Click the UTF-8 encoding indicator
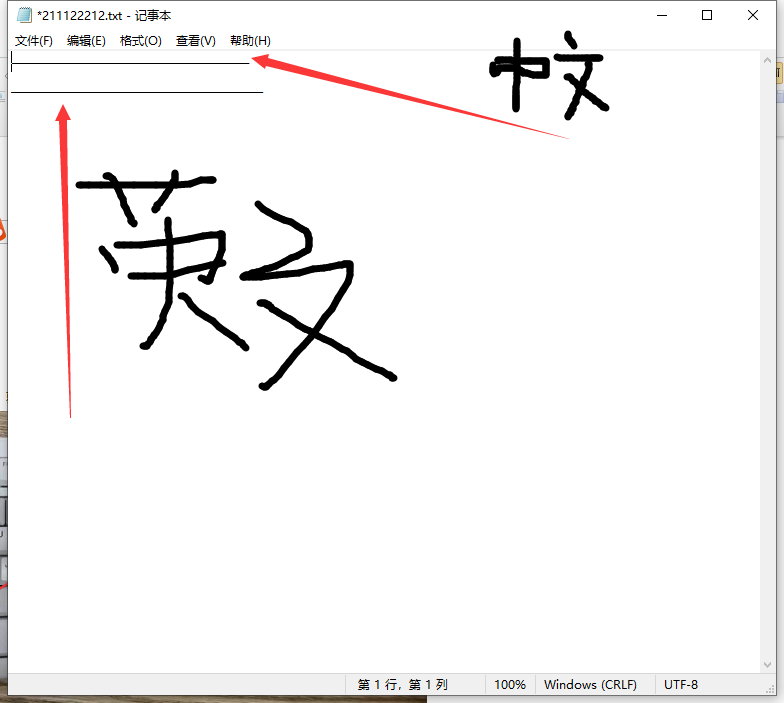Screen dimensions: 784x703 tap(681, 685)
